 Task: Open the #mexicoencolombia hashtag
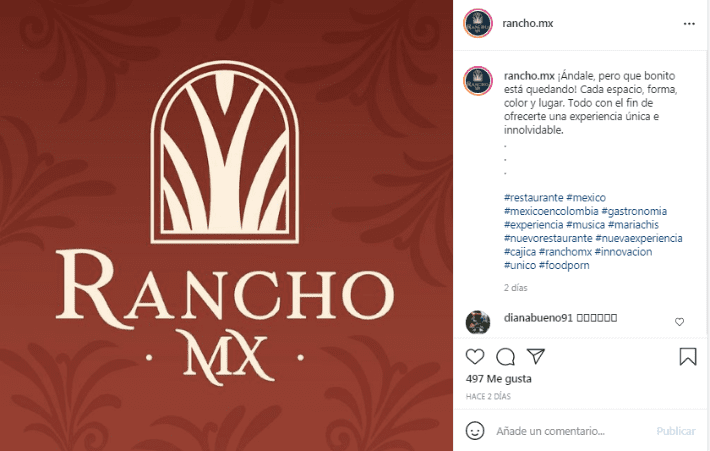pos(551,211)
